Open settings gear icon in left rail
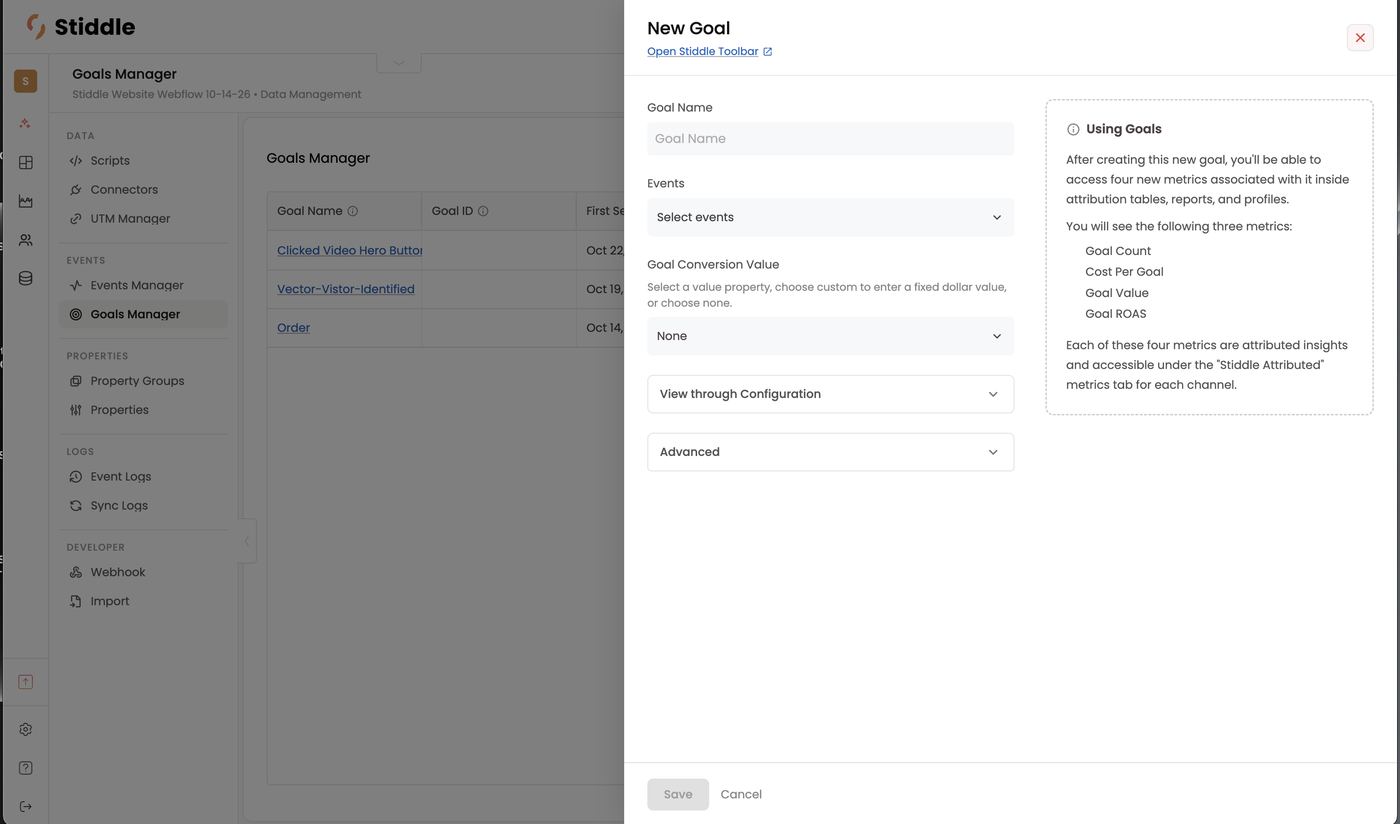The width and height of the screenshot is (1400, 824). point(26,729)
